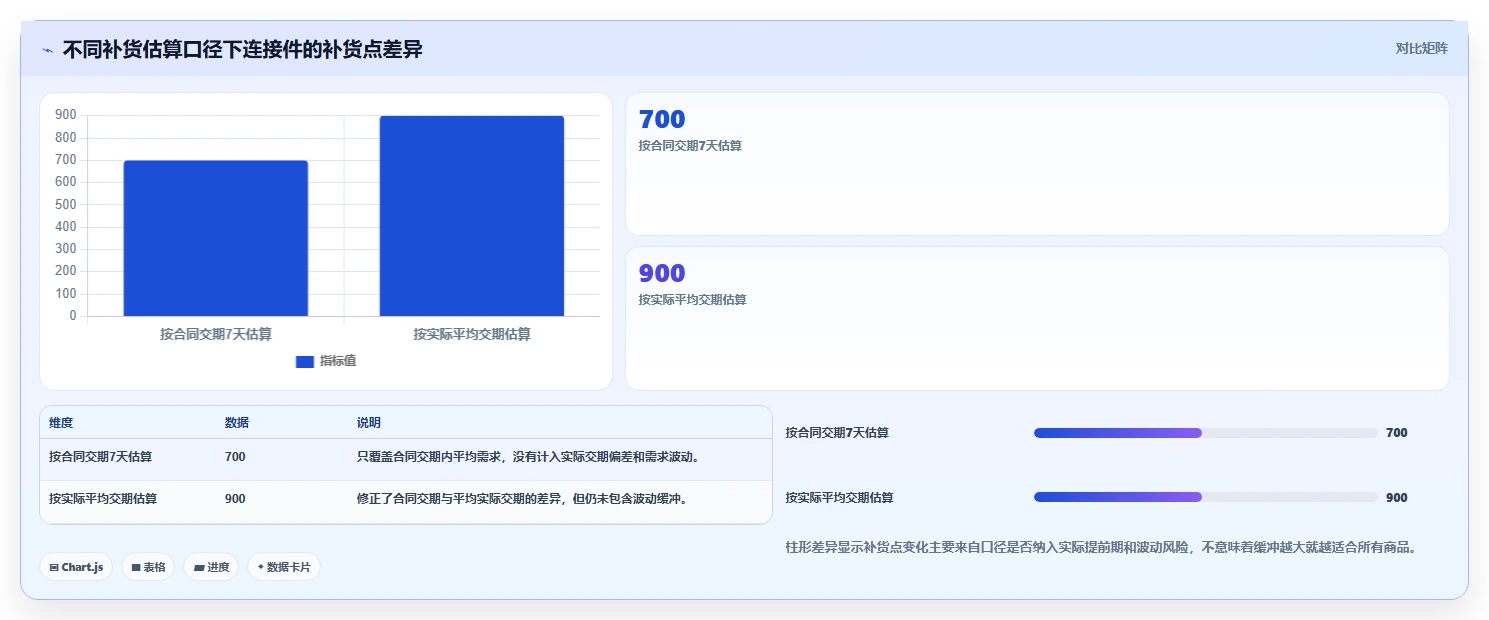Viewport: 1489px width, 620px height.
Task: Click the 700 bar in the chart
Action: [215, 238]
